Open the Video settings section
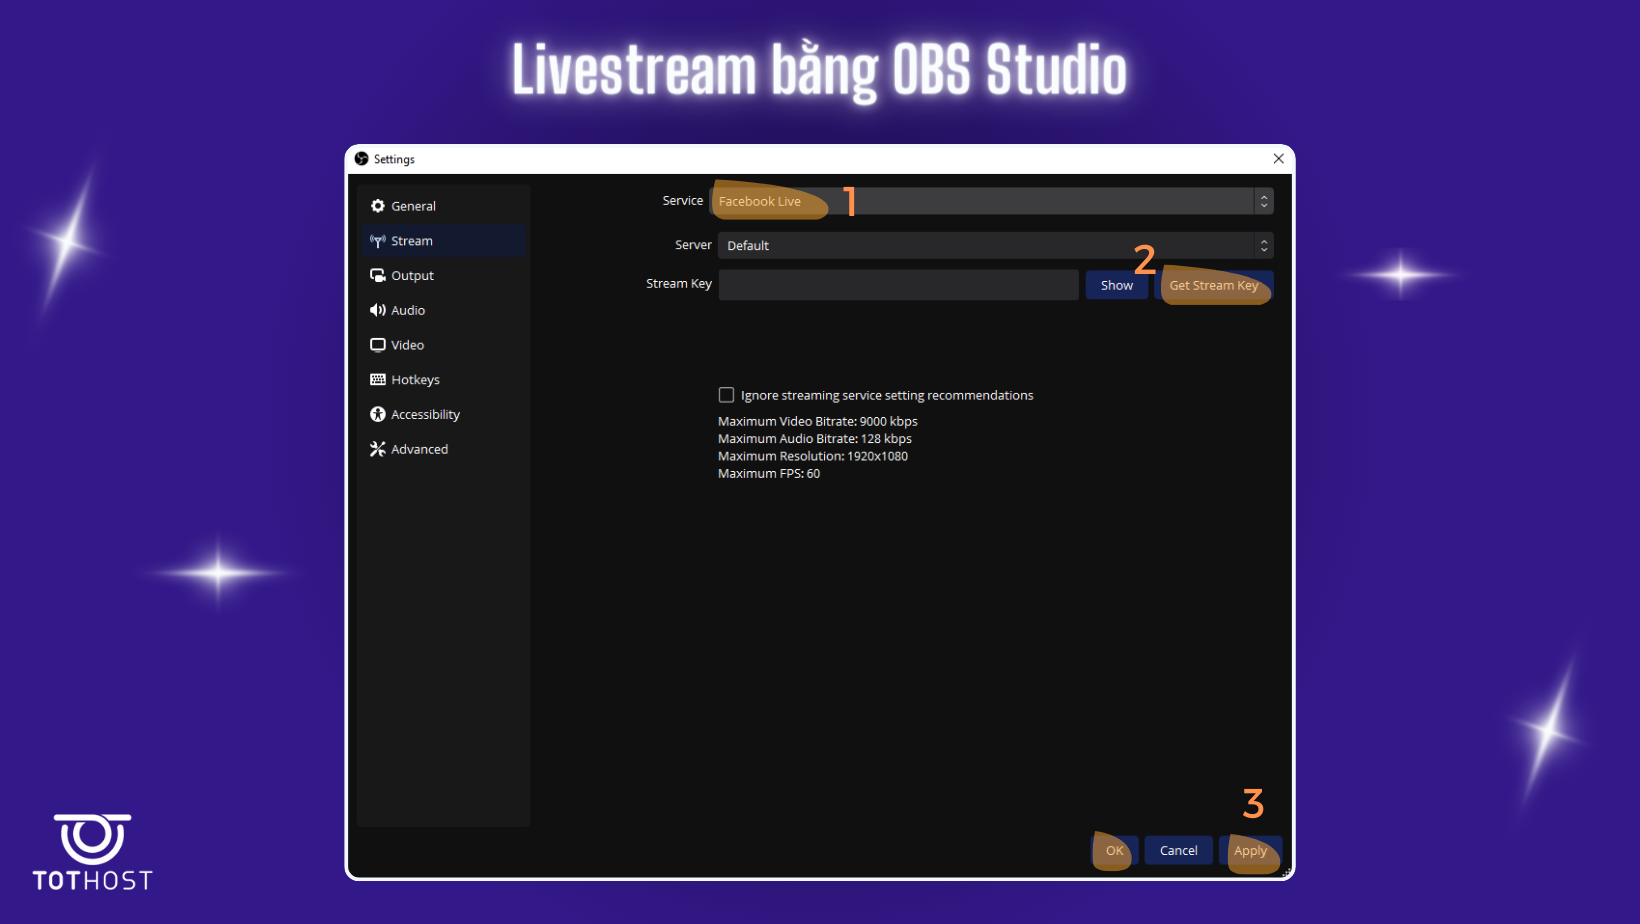Screen dimensions: 1640x924 click(x=407, y=344)
